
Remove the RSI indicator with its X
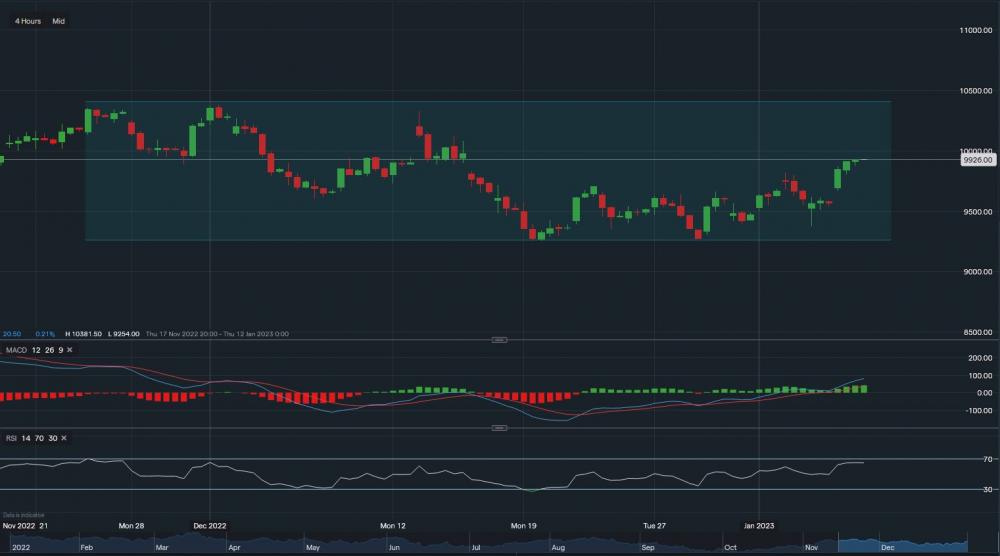(x=63, y=438)
